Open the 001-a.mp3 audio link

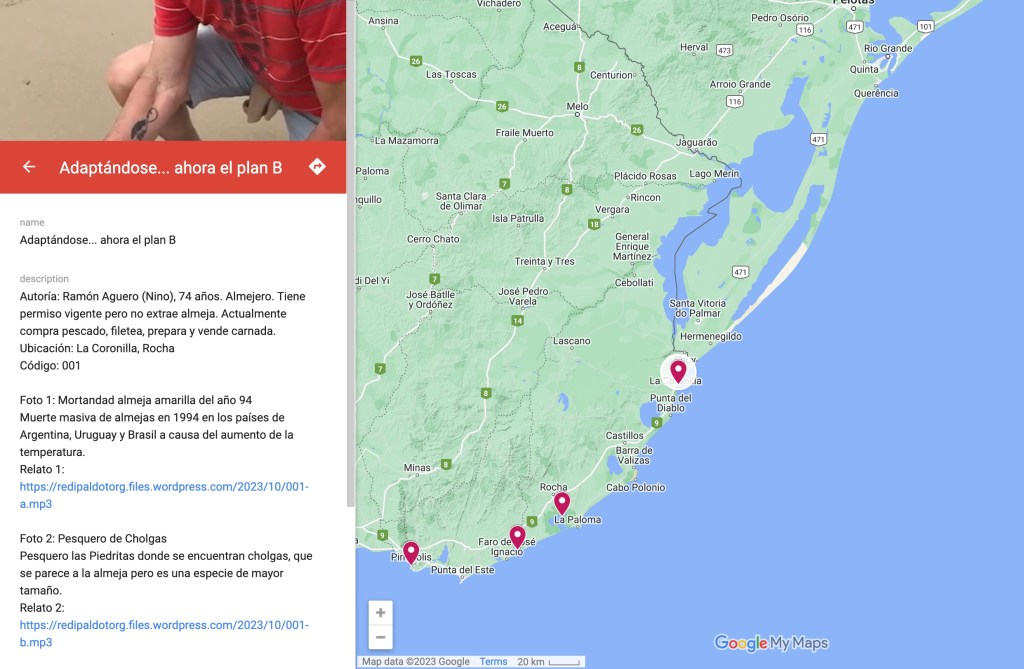tap(164, 495)
